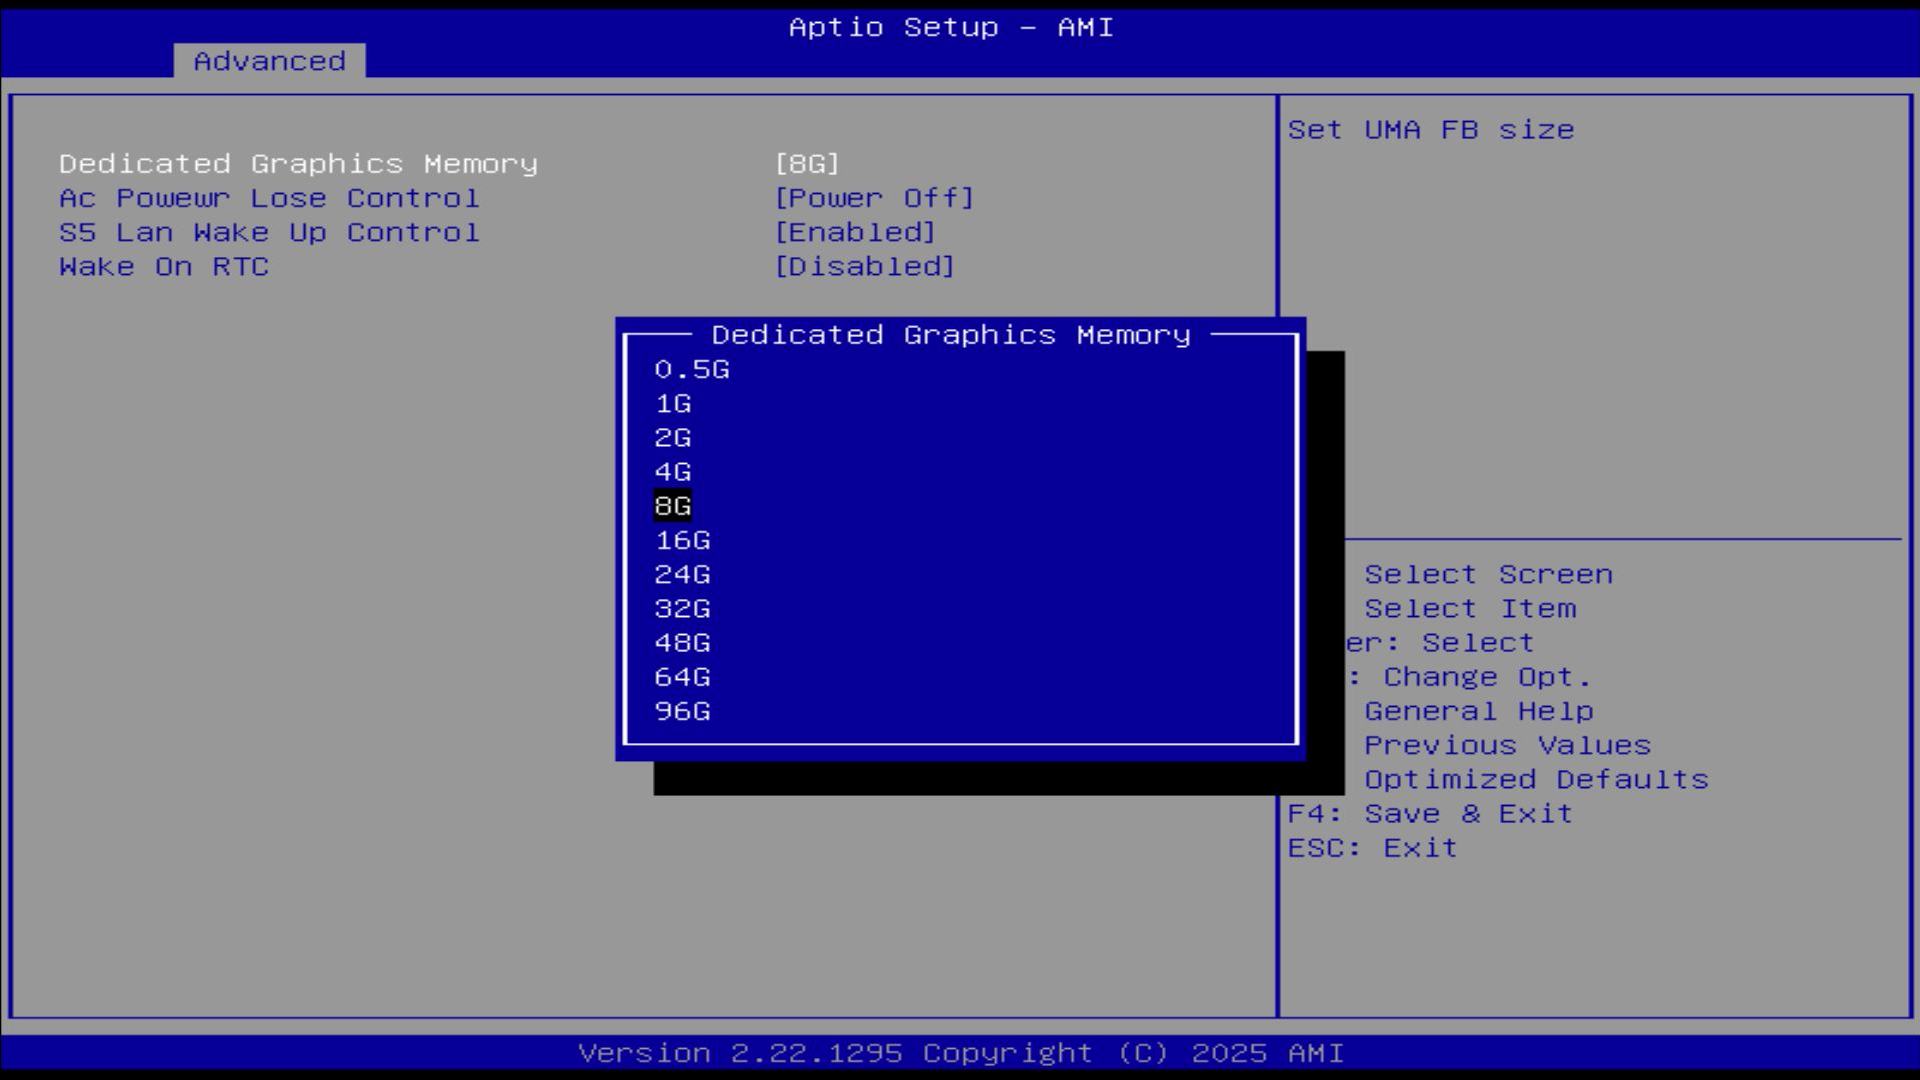The height and width of the screenshot is (1080, 1920).
Task: Pick 32G from the list
Action: [x=682, y=609]
